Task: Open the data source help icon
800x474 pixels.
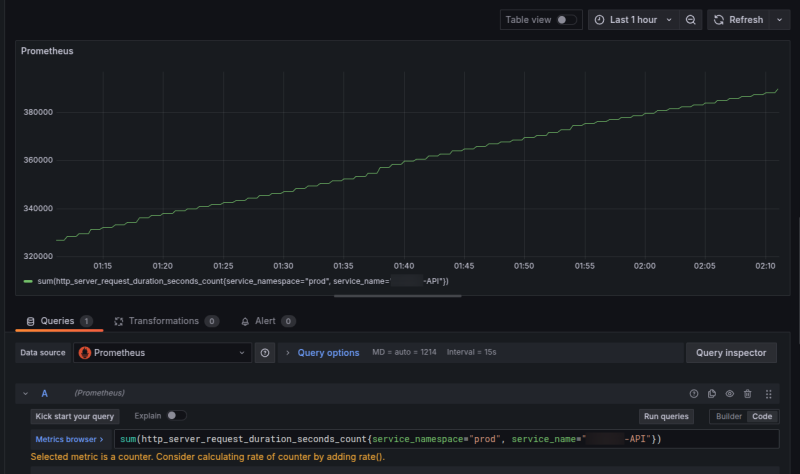Action: pyautogui.click(x=265, y=353)
